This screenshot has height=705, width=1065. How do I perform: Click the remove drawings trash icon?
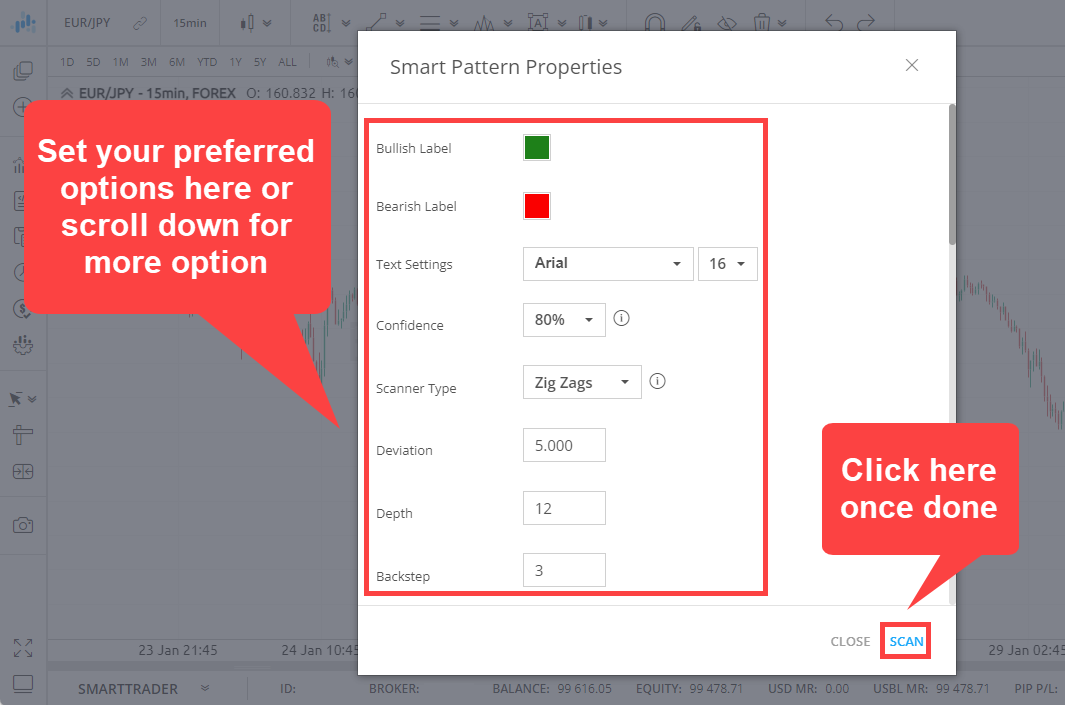pos(761,22)
